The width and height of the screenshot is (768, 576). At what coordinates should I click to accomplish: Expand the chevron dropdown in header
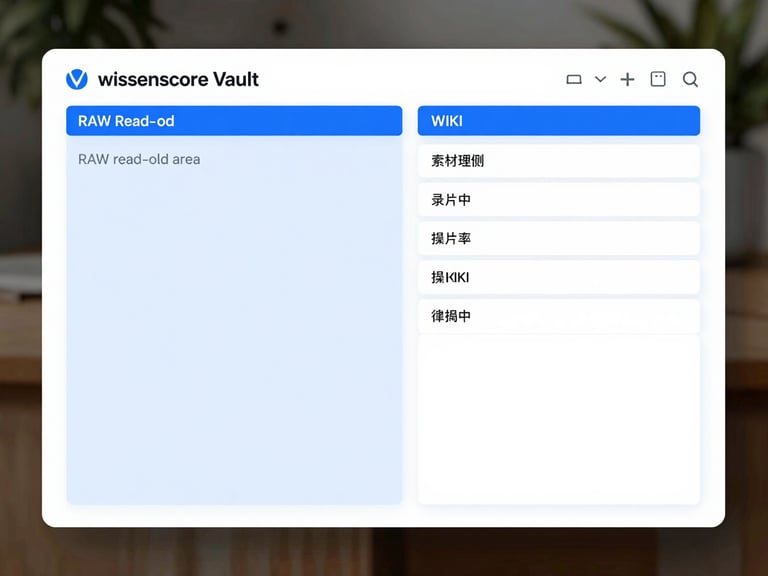click(600, 79)
